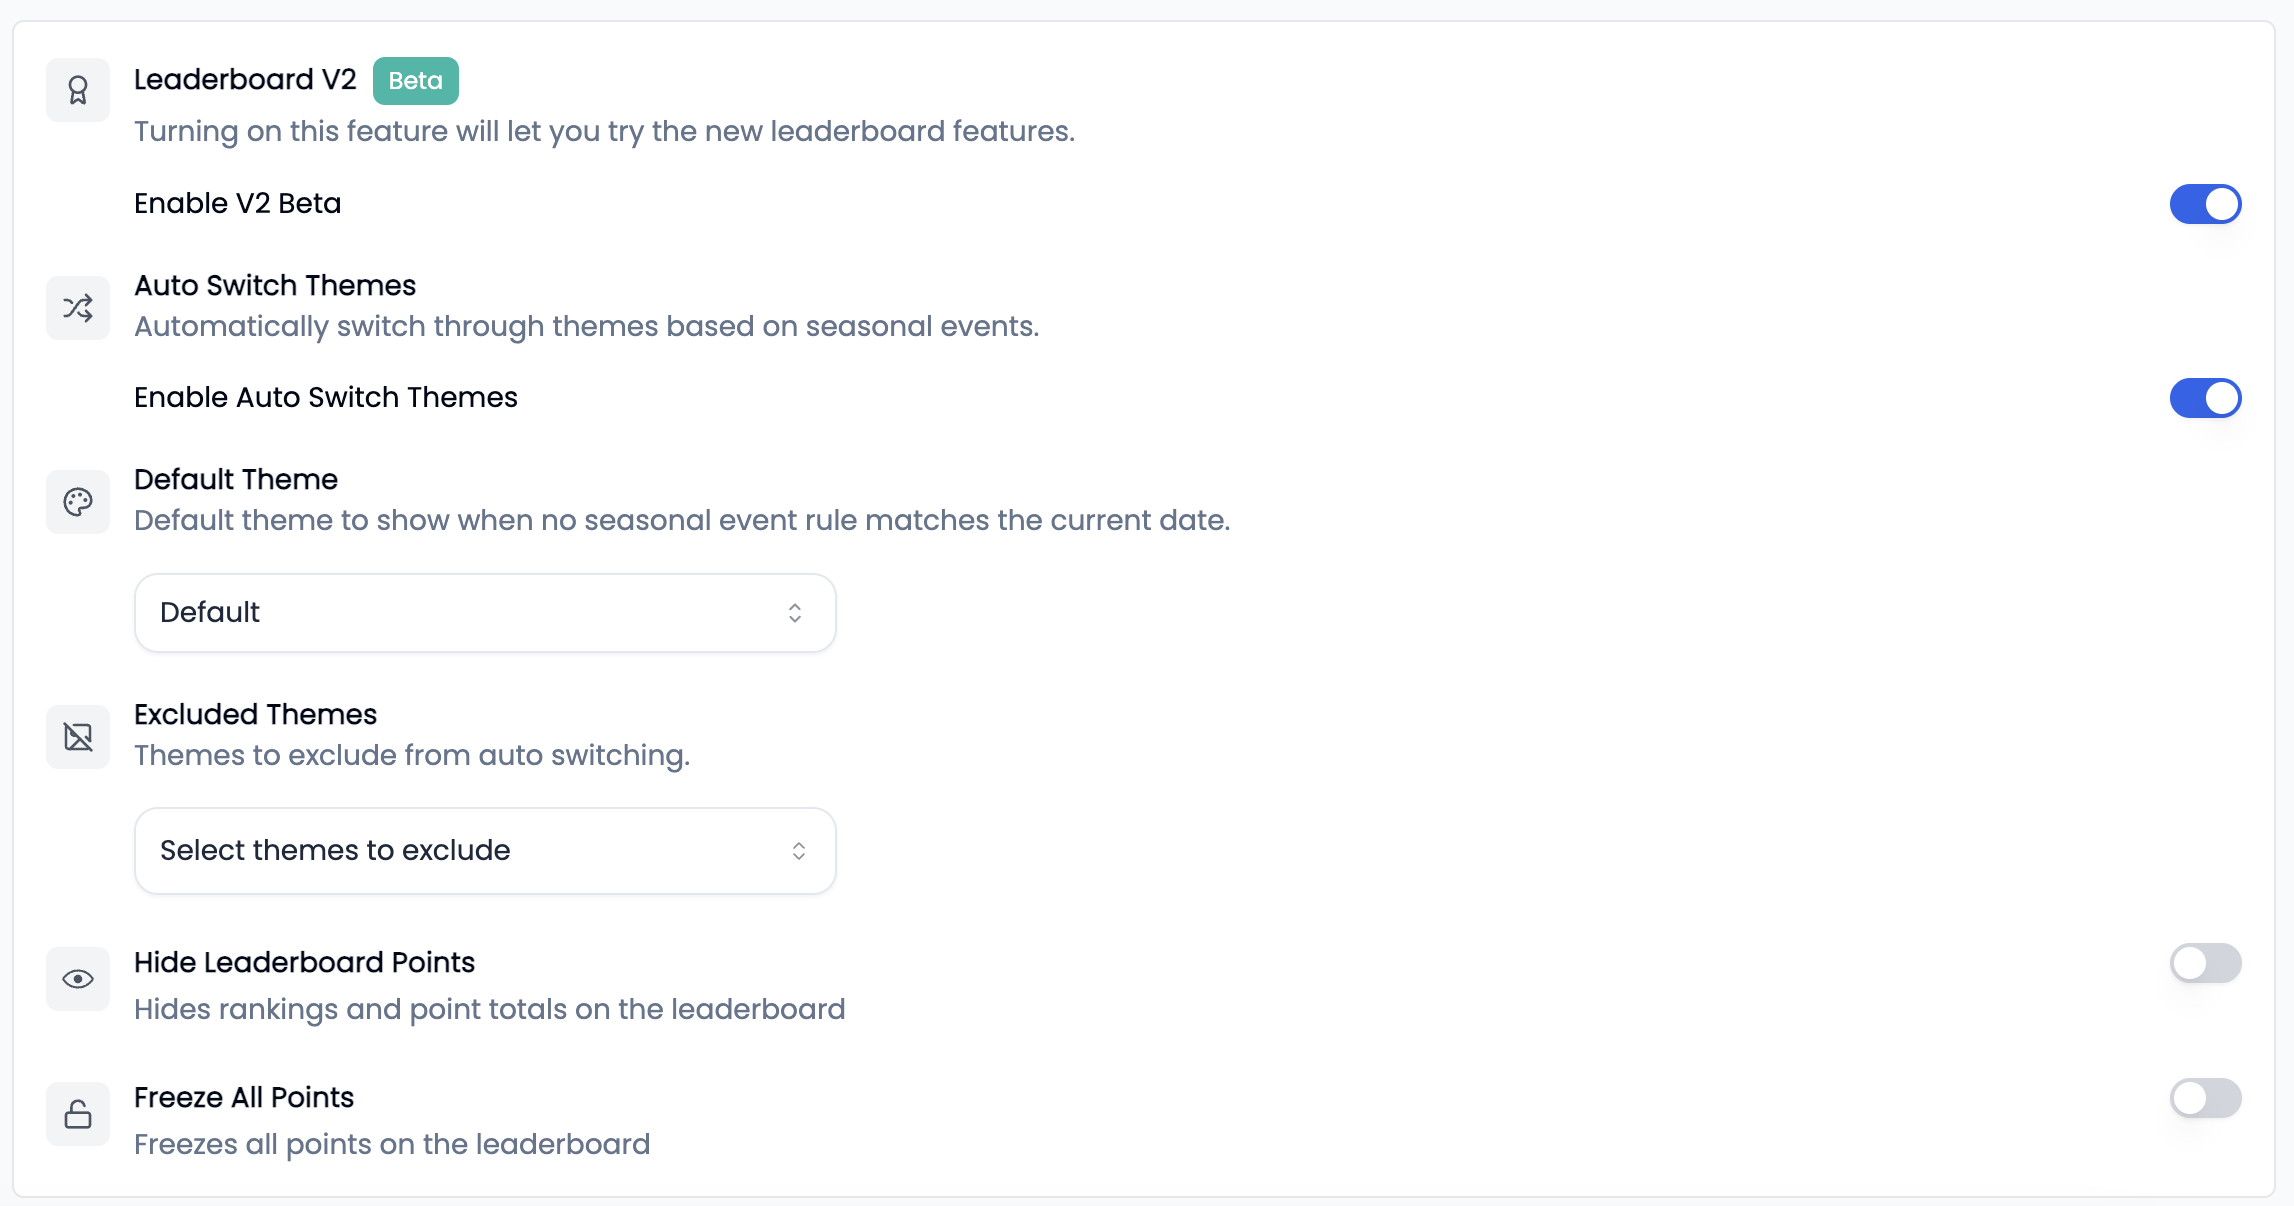2294x1206 pixels.
Task: Enable the Hide Leaderboard Points switch
Action: (2205, 963)
